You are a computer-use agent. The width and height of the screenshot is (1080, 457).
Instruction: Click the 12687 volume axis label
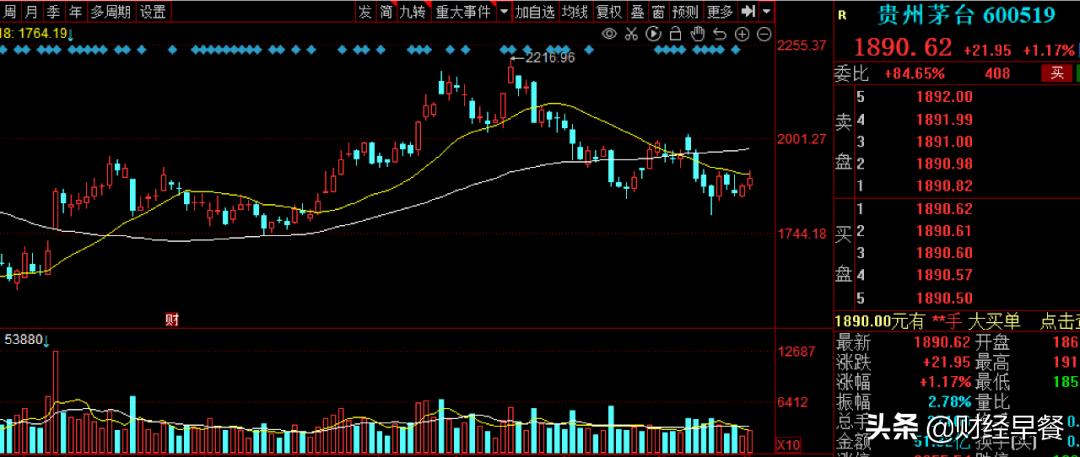coord(796,352)
